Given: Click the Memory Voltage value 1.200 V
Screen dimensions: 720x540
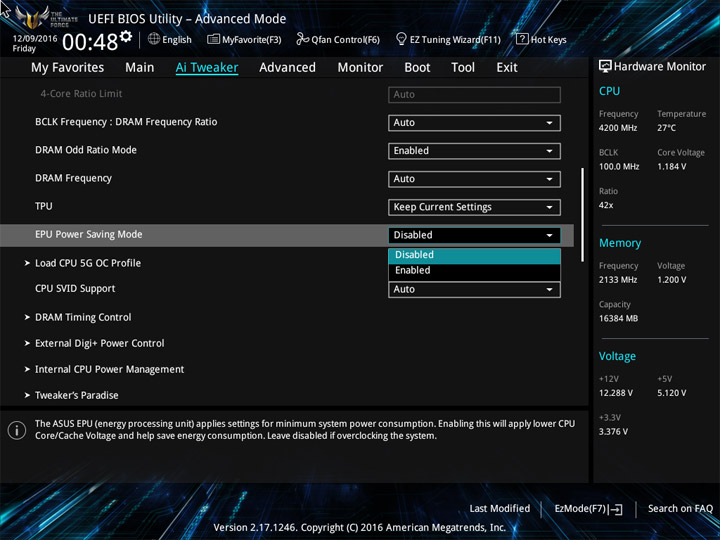Looking at the screenshot, I should (x=671, y=280).
